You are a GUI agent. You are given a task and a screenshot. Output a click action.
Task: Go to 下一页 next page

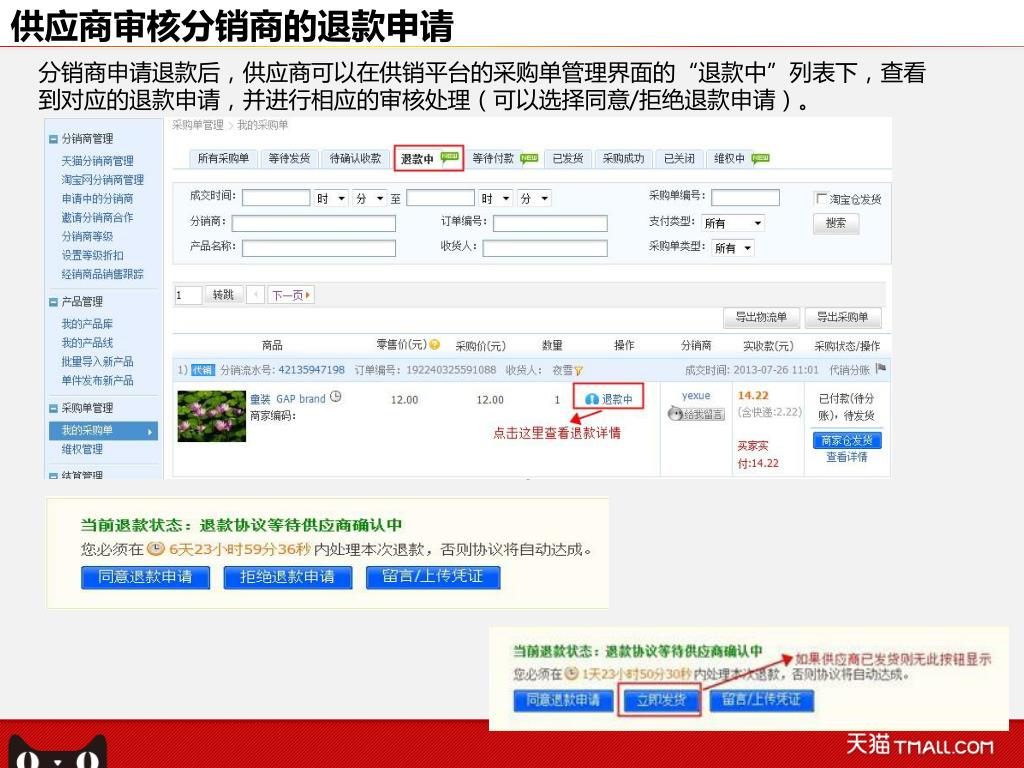point(291,295)
